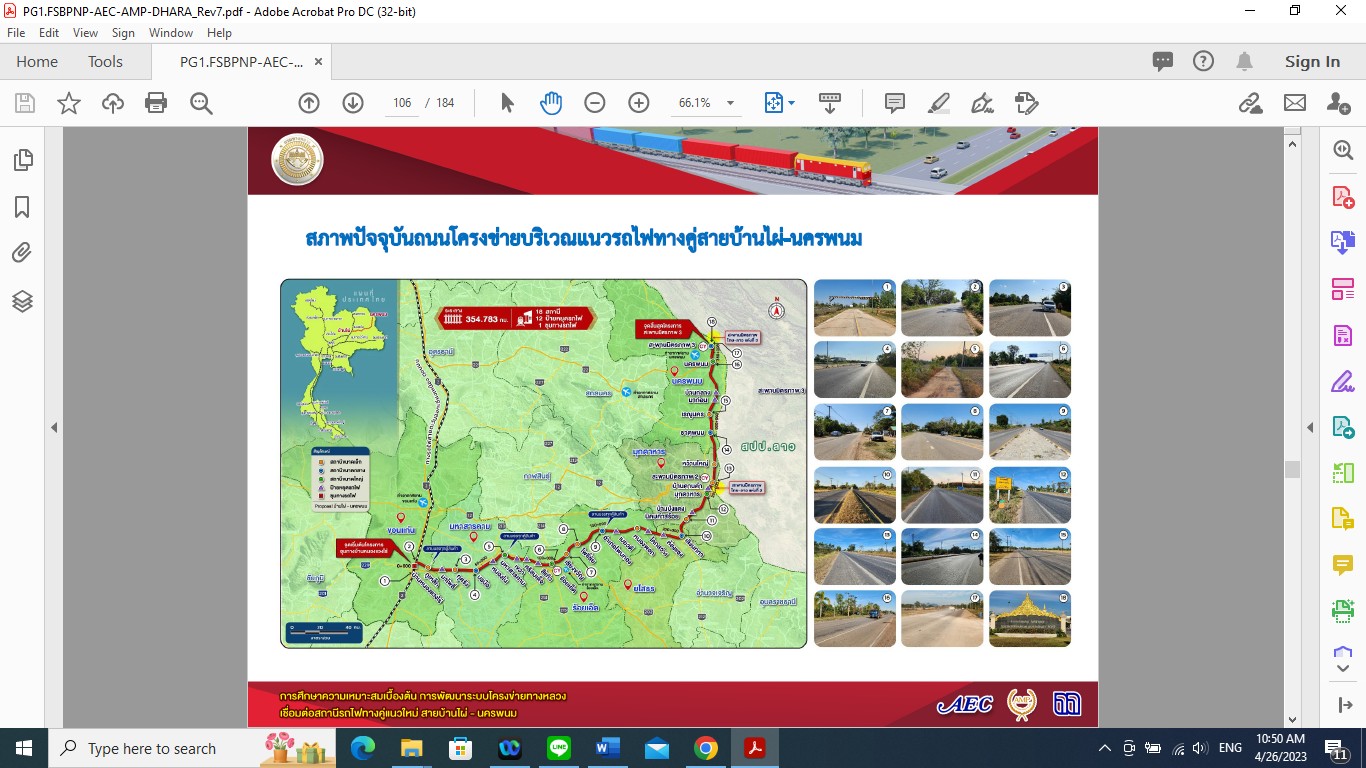This screenshot has height=768, width=1366.
Task: Go to next page arrow
Action: [353, 103]
